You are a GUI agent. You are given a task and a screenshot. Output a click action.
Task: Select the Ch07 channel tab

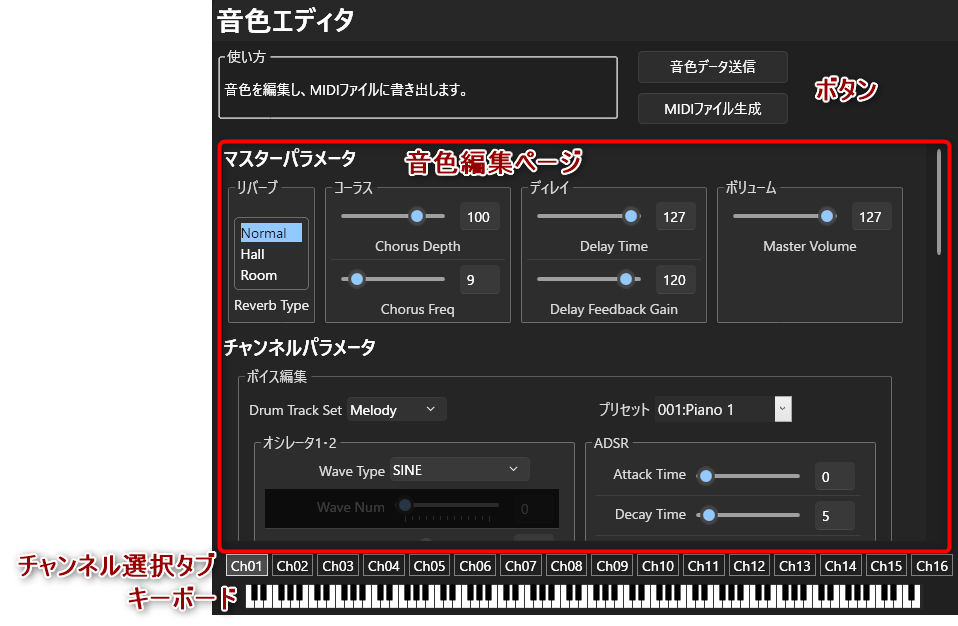pyautogui.click(x=521, y=566)
